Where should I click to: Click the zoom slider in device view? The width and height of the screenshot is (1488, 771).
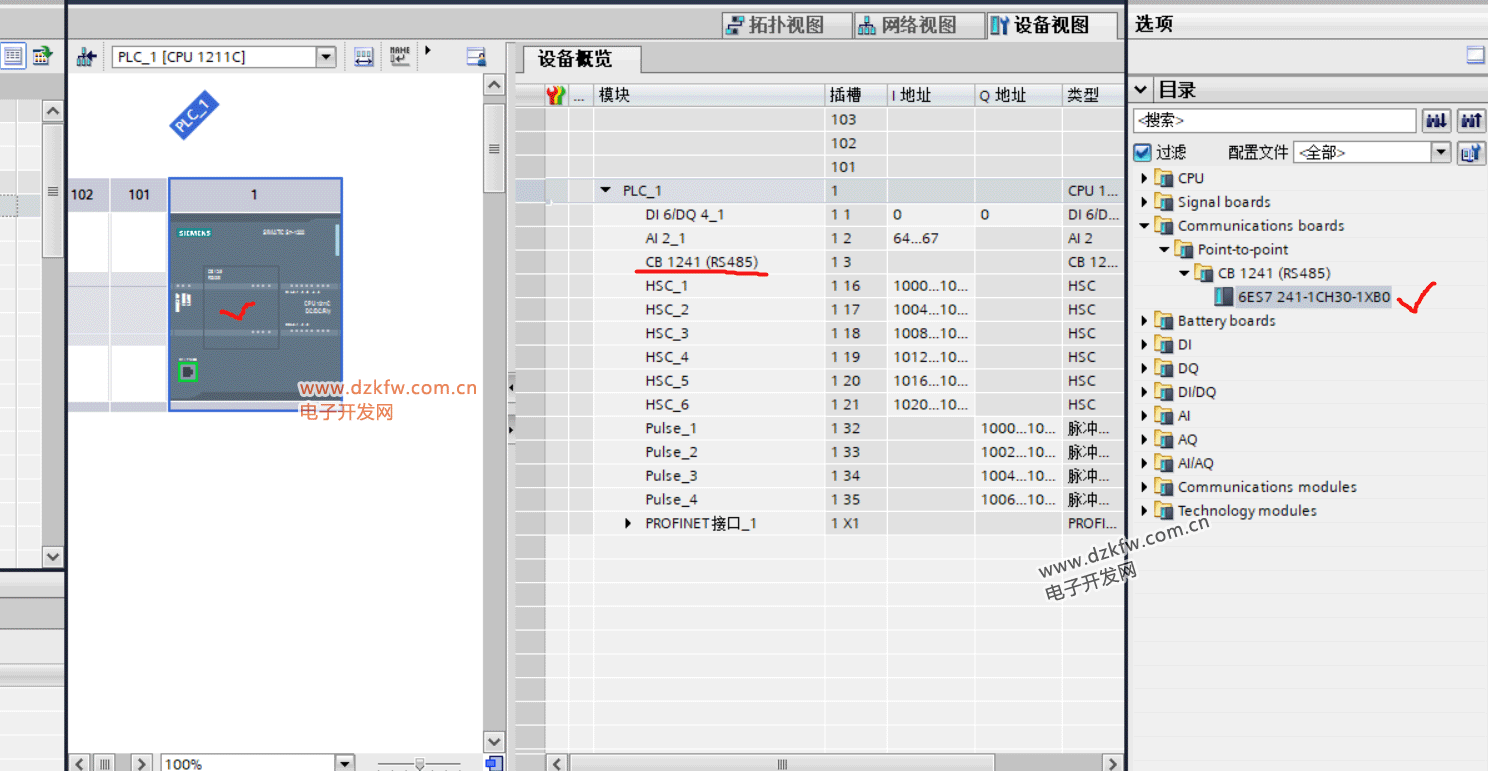(x=419, y=764)
